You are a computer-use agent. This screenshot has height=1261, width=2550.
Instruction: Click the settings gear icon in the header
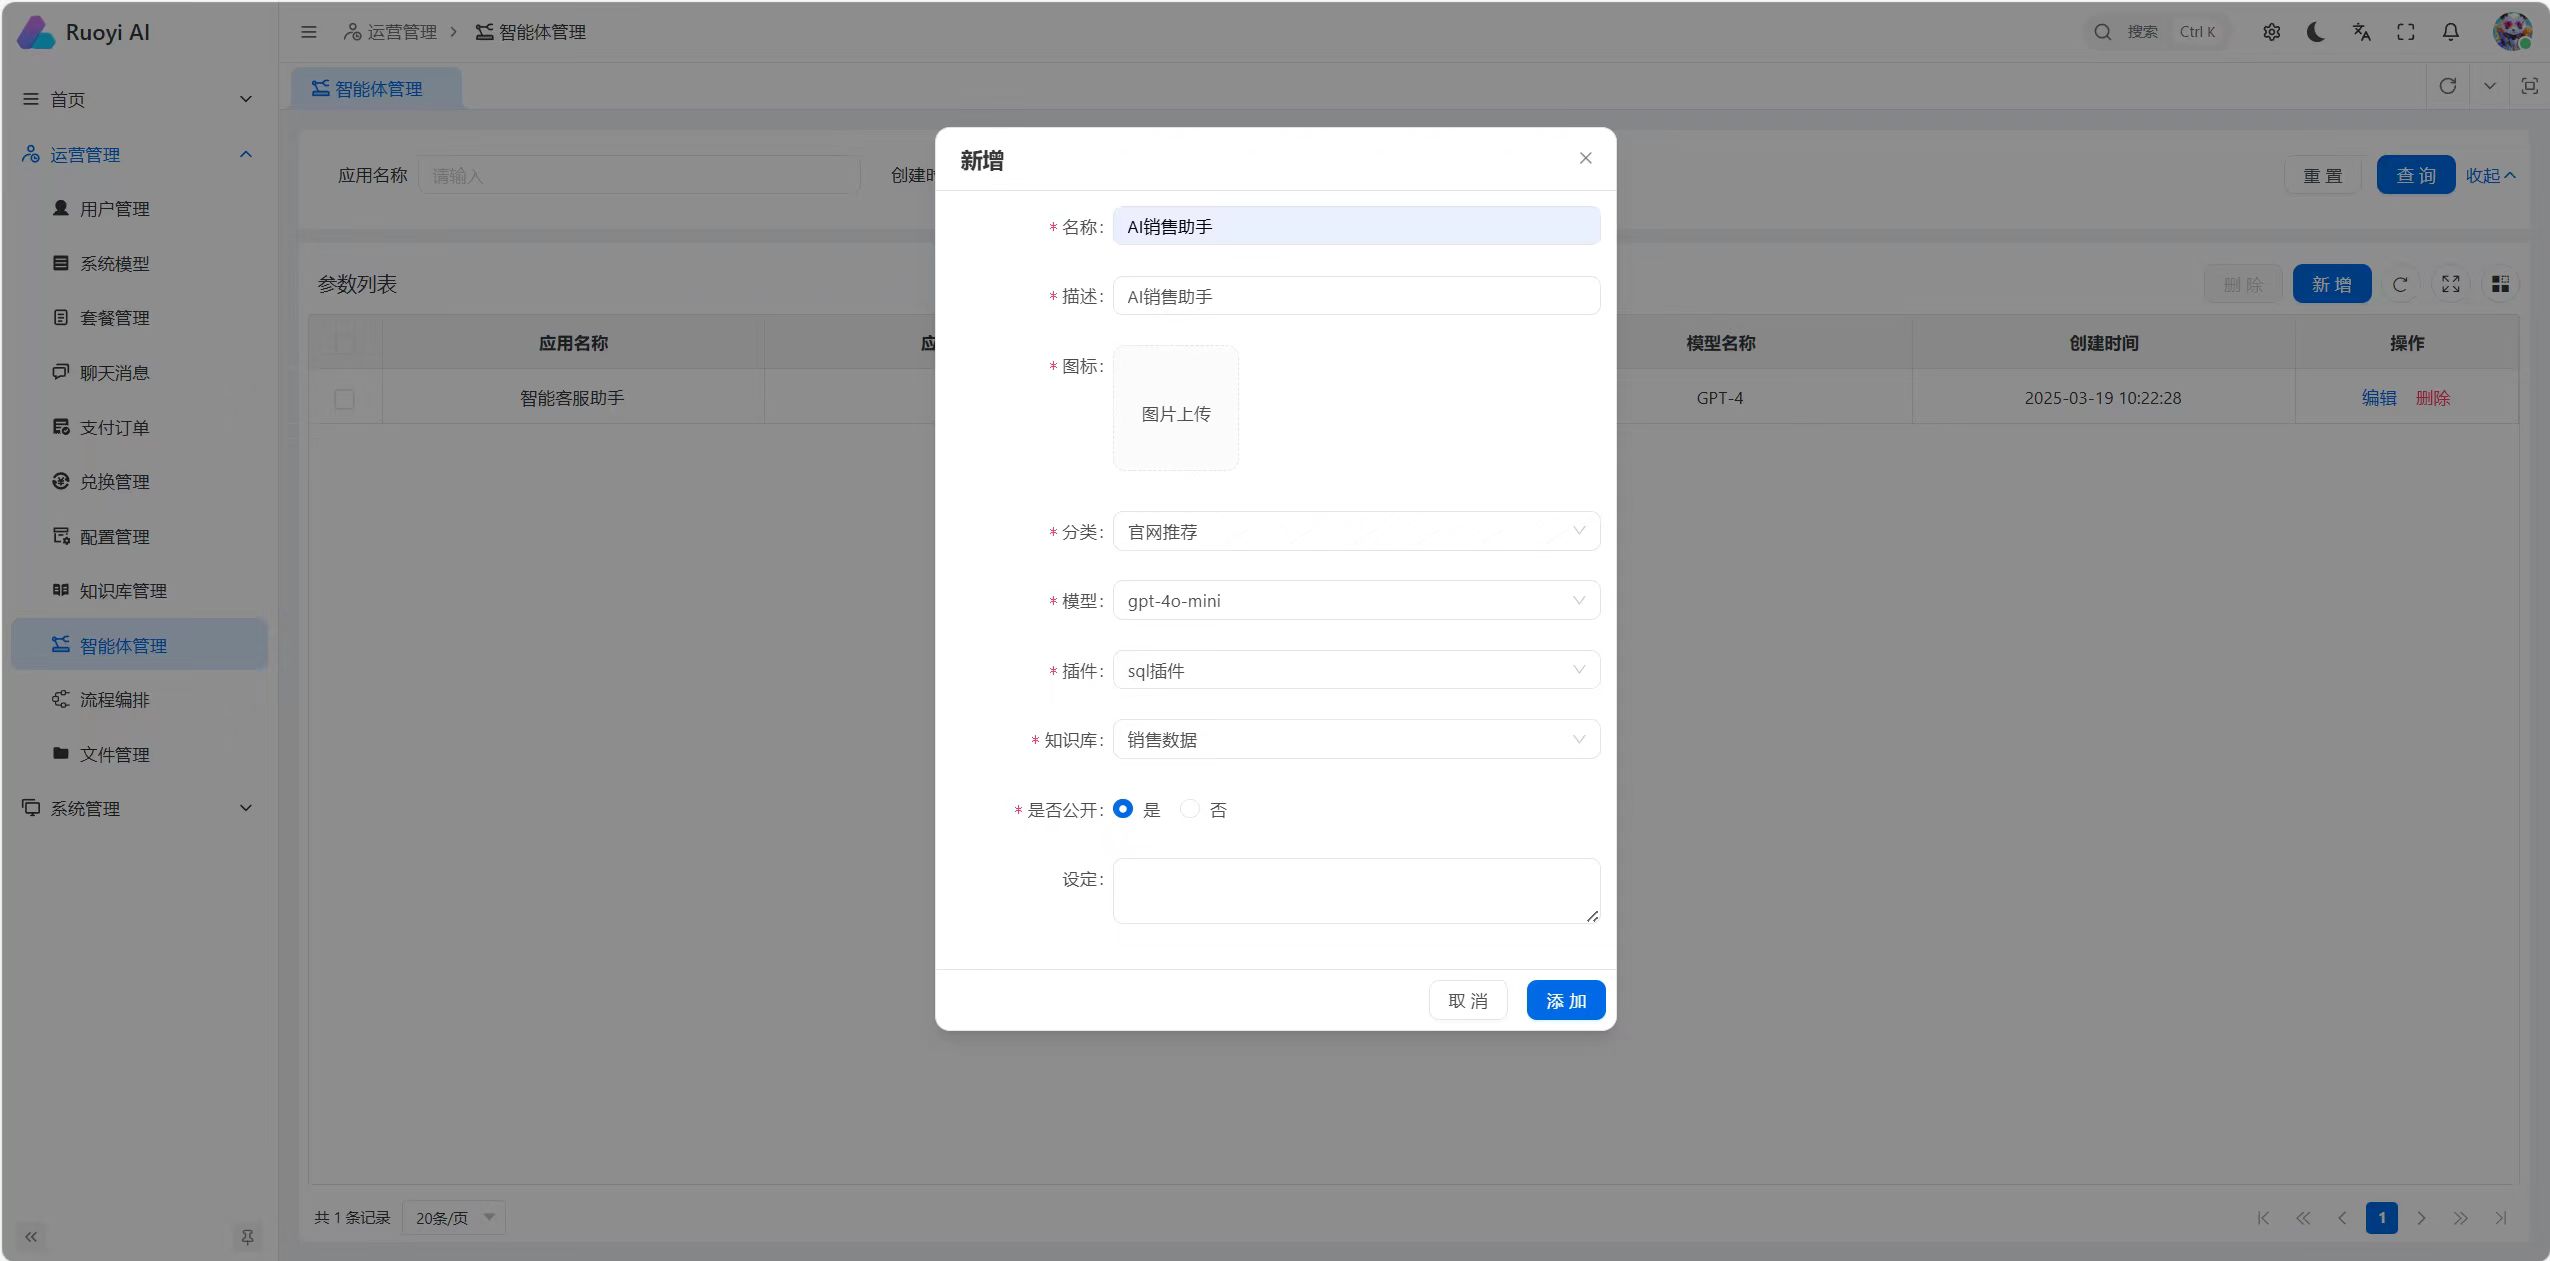(x=2271, y=32)
